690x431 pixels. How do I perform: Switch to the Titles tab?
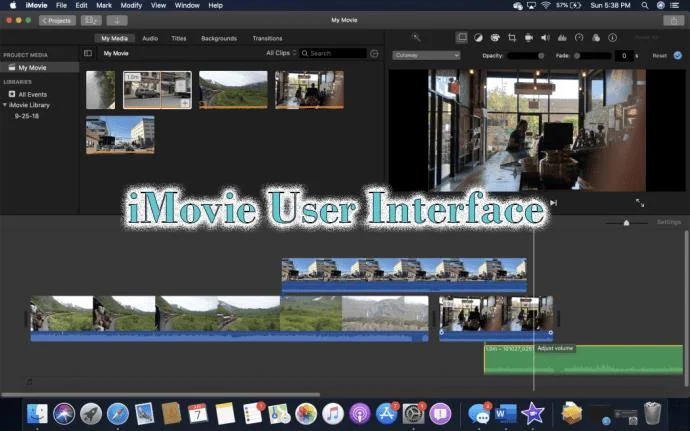179,38
